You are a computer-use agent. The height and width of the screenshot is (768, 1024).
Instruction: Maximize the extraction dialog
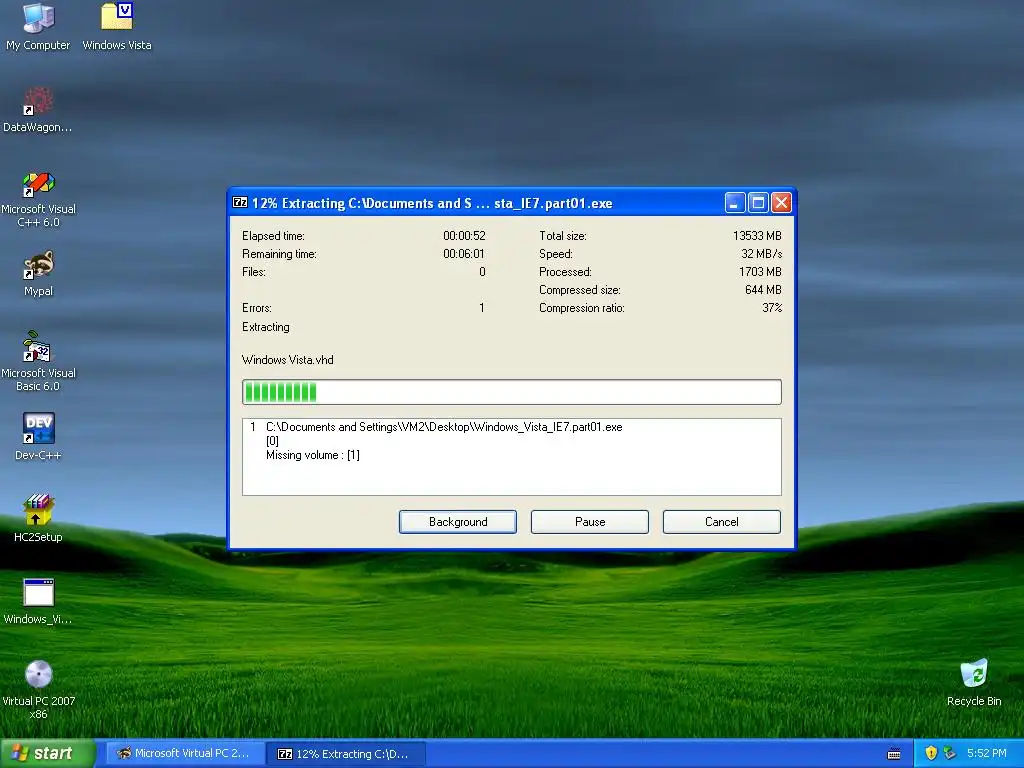coord(758,202)
